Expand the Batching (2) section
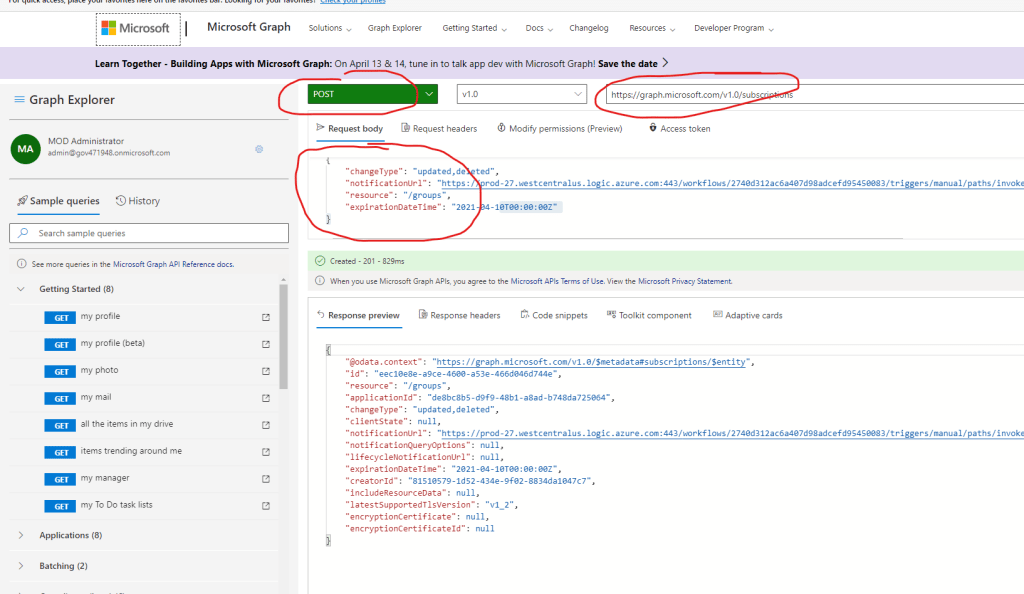The width and height of the screenshot is (1024, 594). [22, 566]
